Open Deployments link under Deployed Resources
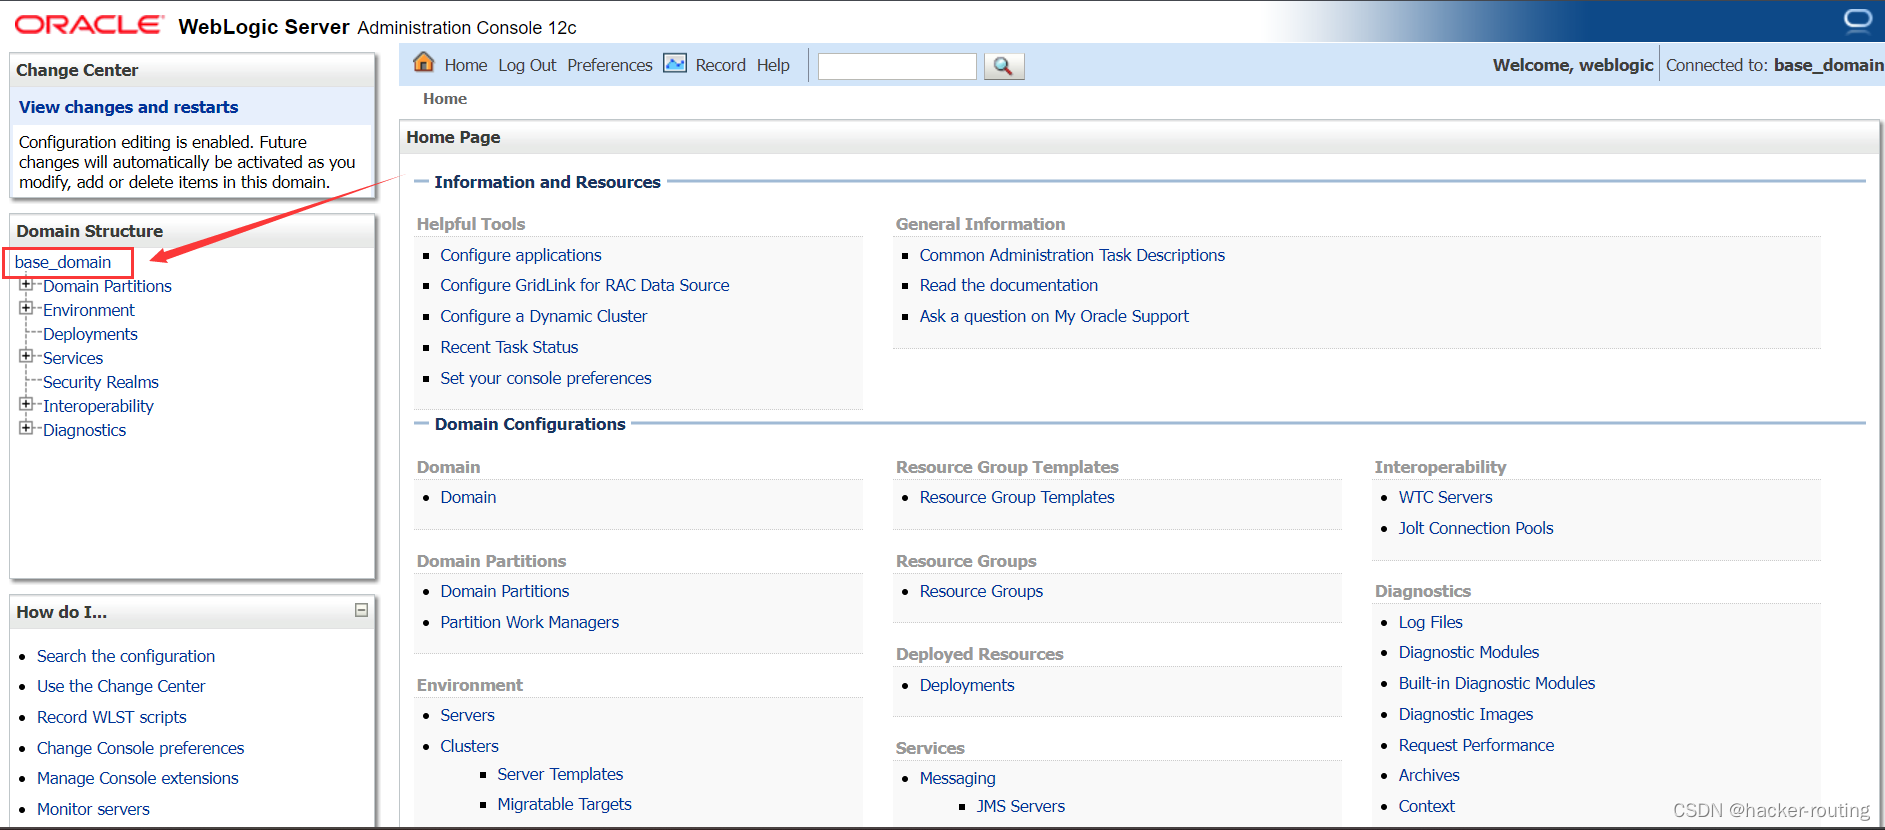1885x830 pixels. [967, 685]
